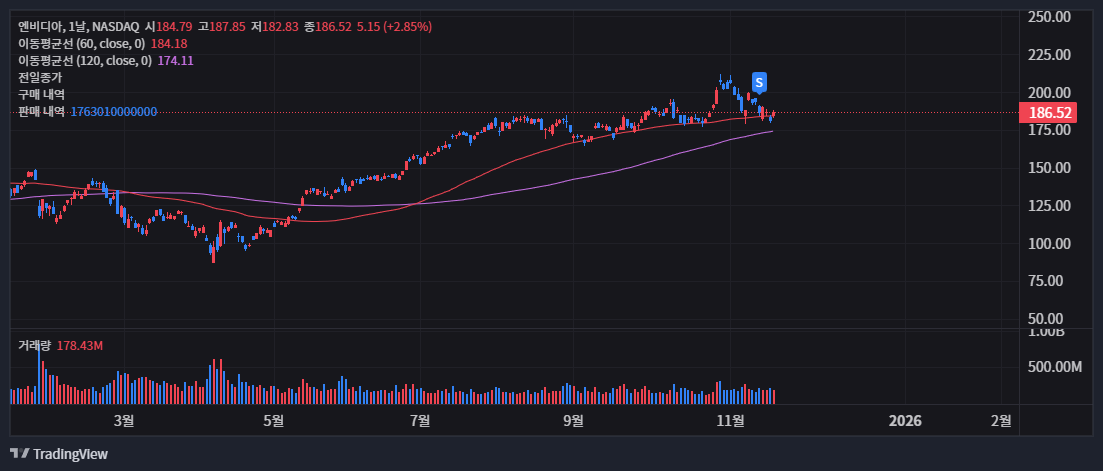The width and height of the screenshot is (1103, 471).
Task: Click the 3월 label on time axis
Action: [x=124, y=421]
